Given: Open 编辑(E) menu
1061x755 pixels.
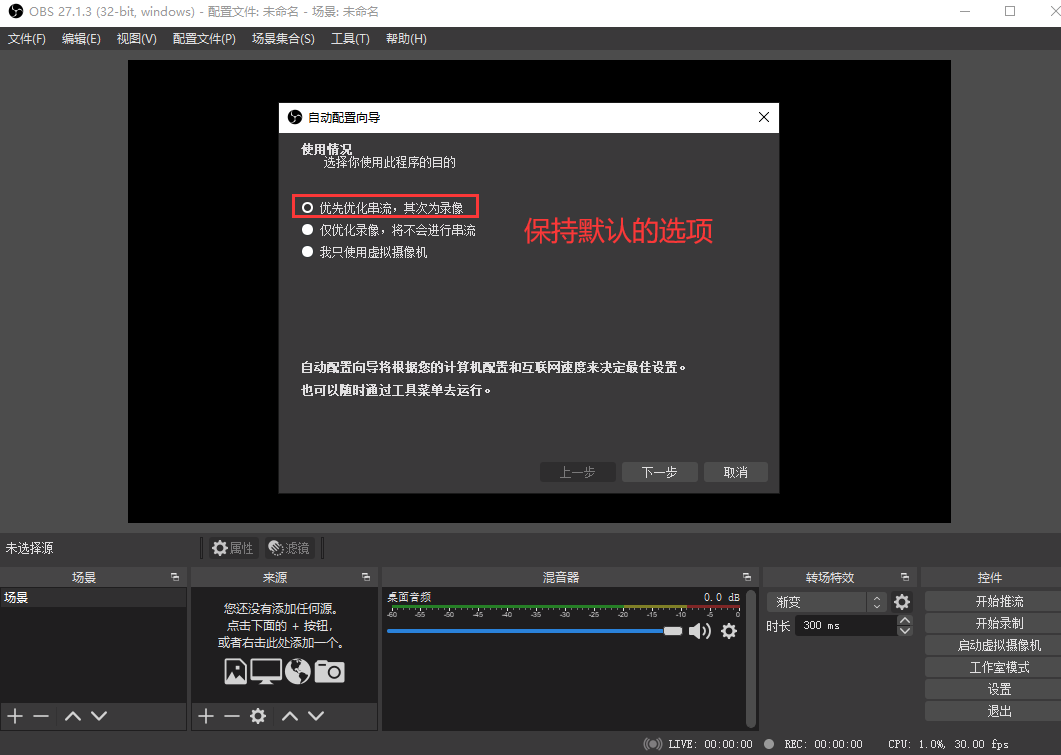Looking at the screenshot, I should (81, 39).
